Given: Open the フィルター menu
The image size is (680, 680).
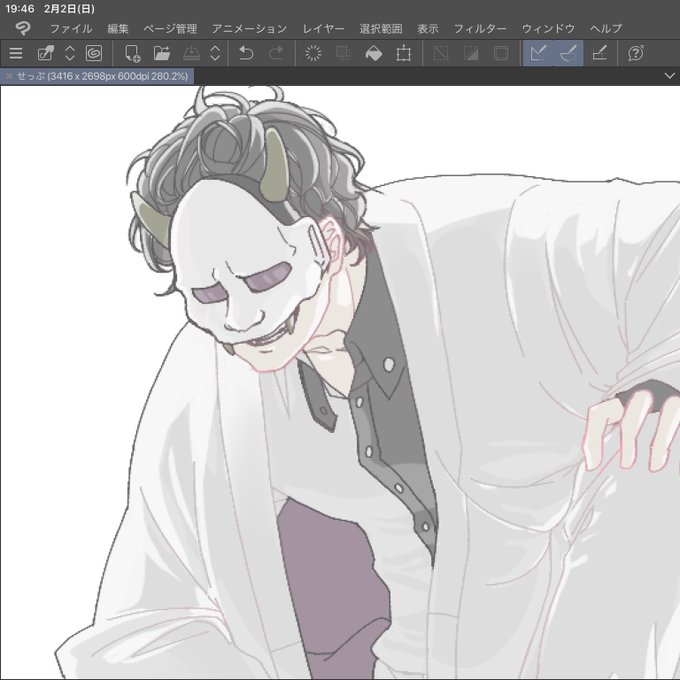Looking at the screenshot, I should pyautogui.click(x=480, y=29).
